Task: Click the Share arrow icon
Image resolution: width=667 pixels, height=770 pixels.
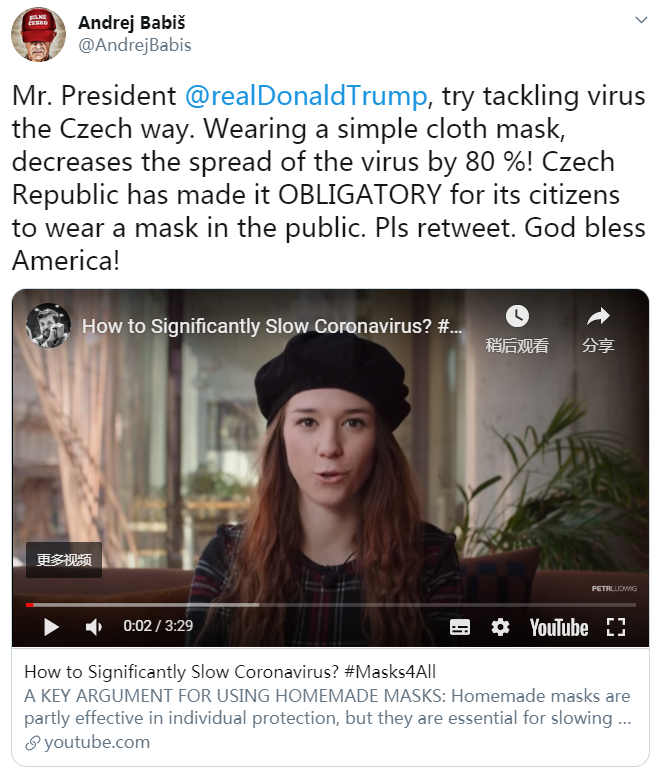Action: (x=598, y=316)
